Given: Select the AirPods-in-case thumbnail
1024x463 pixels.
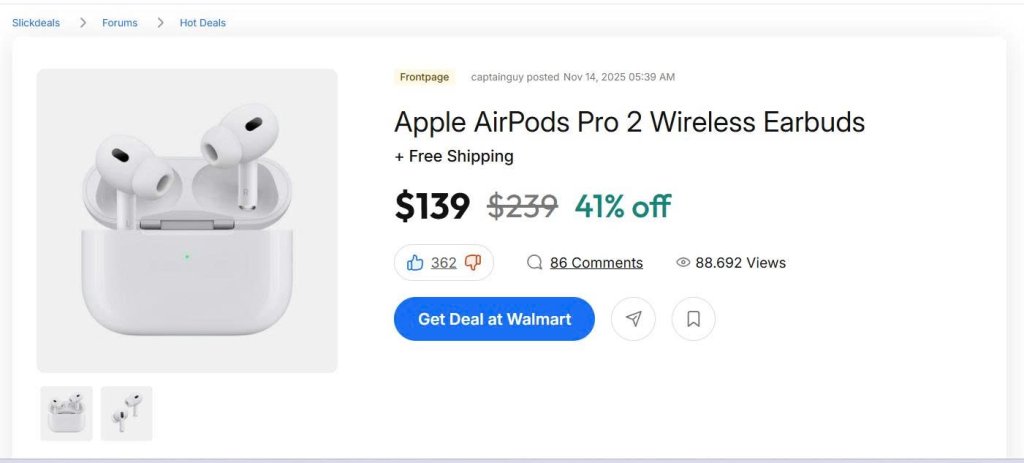Looking at the screenshot, I should coord(67,413).
